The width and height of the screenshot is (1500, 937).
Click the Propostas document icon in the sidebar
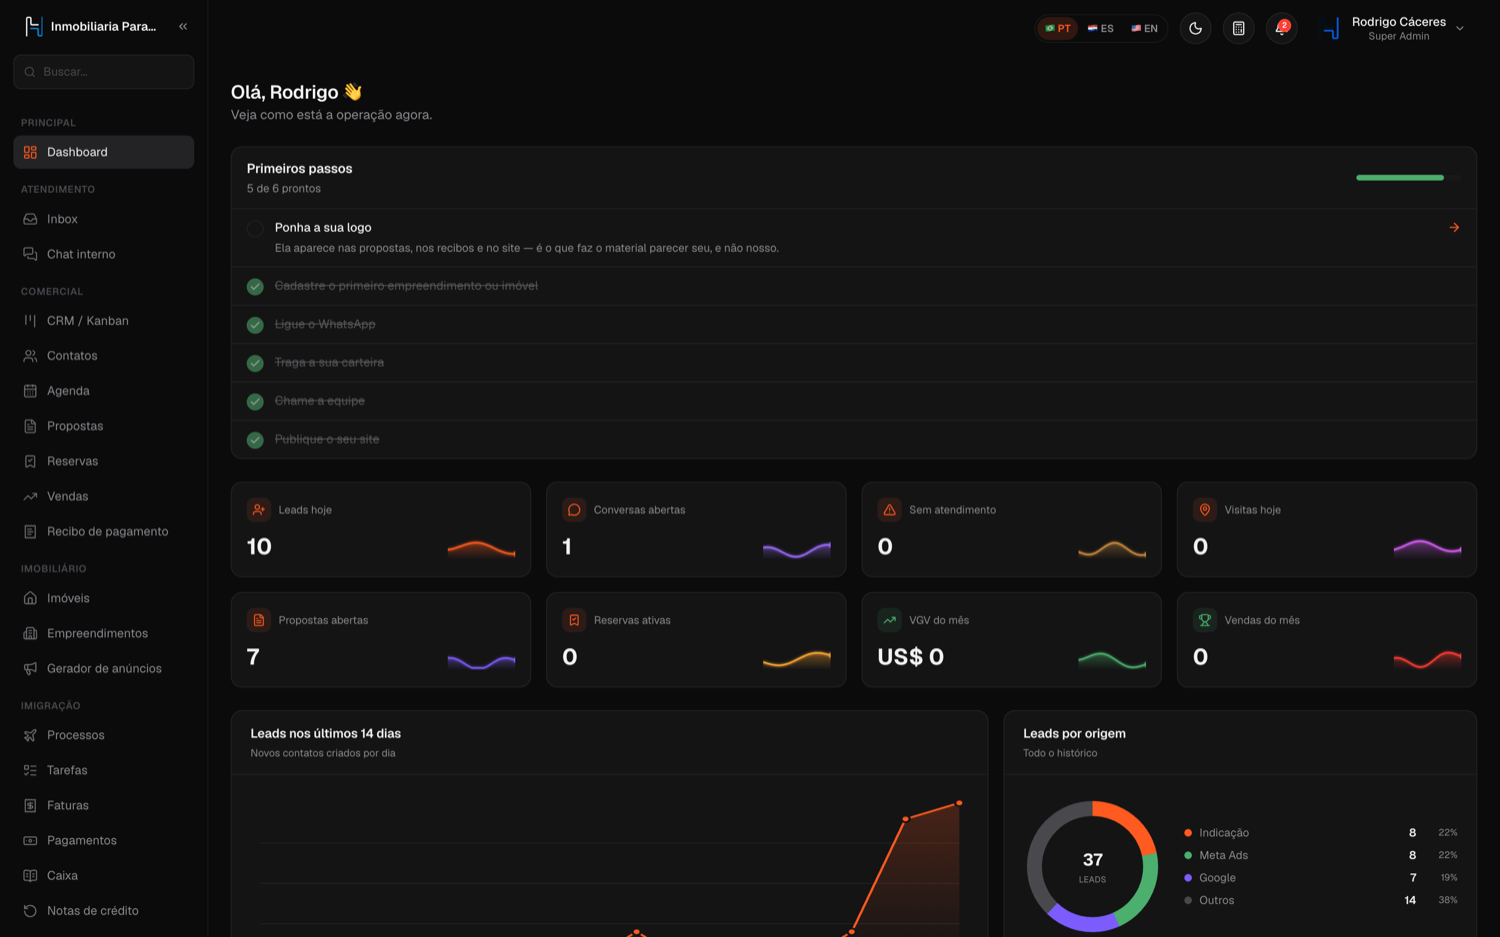pyautogui.click(x=30, y=426)
